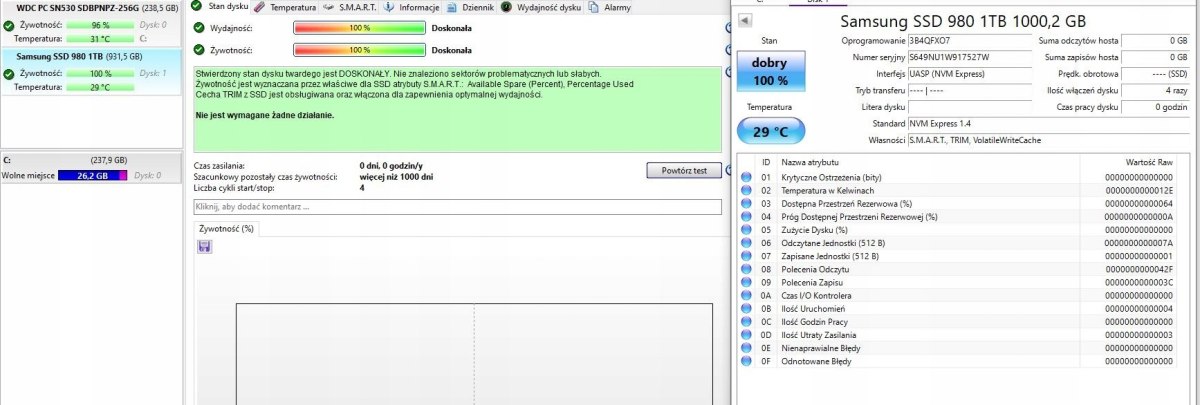Click the Temperatura w Kelwinach raw value 00000000000012E
The height and width of the screenshot is (405, 1200).
click(1139, 190)
